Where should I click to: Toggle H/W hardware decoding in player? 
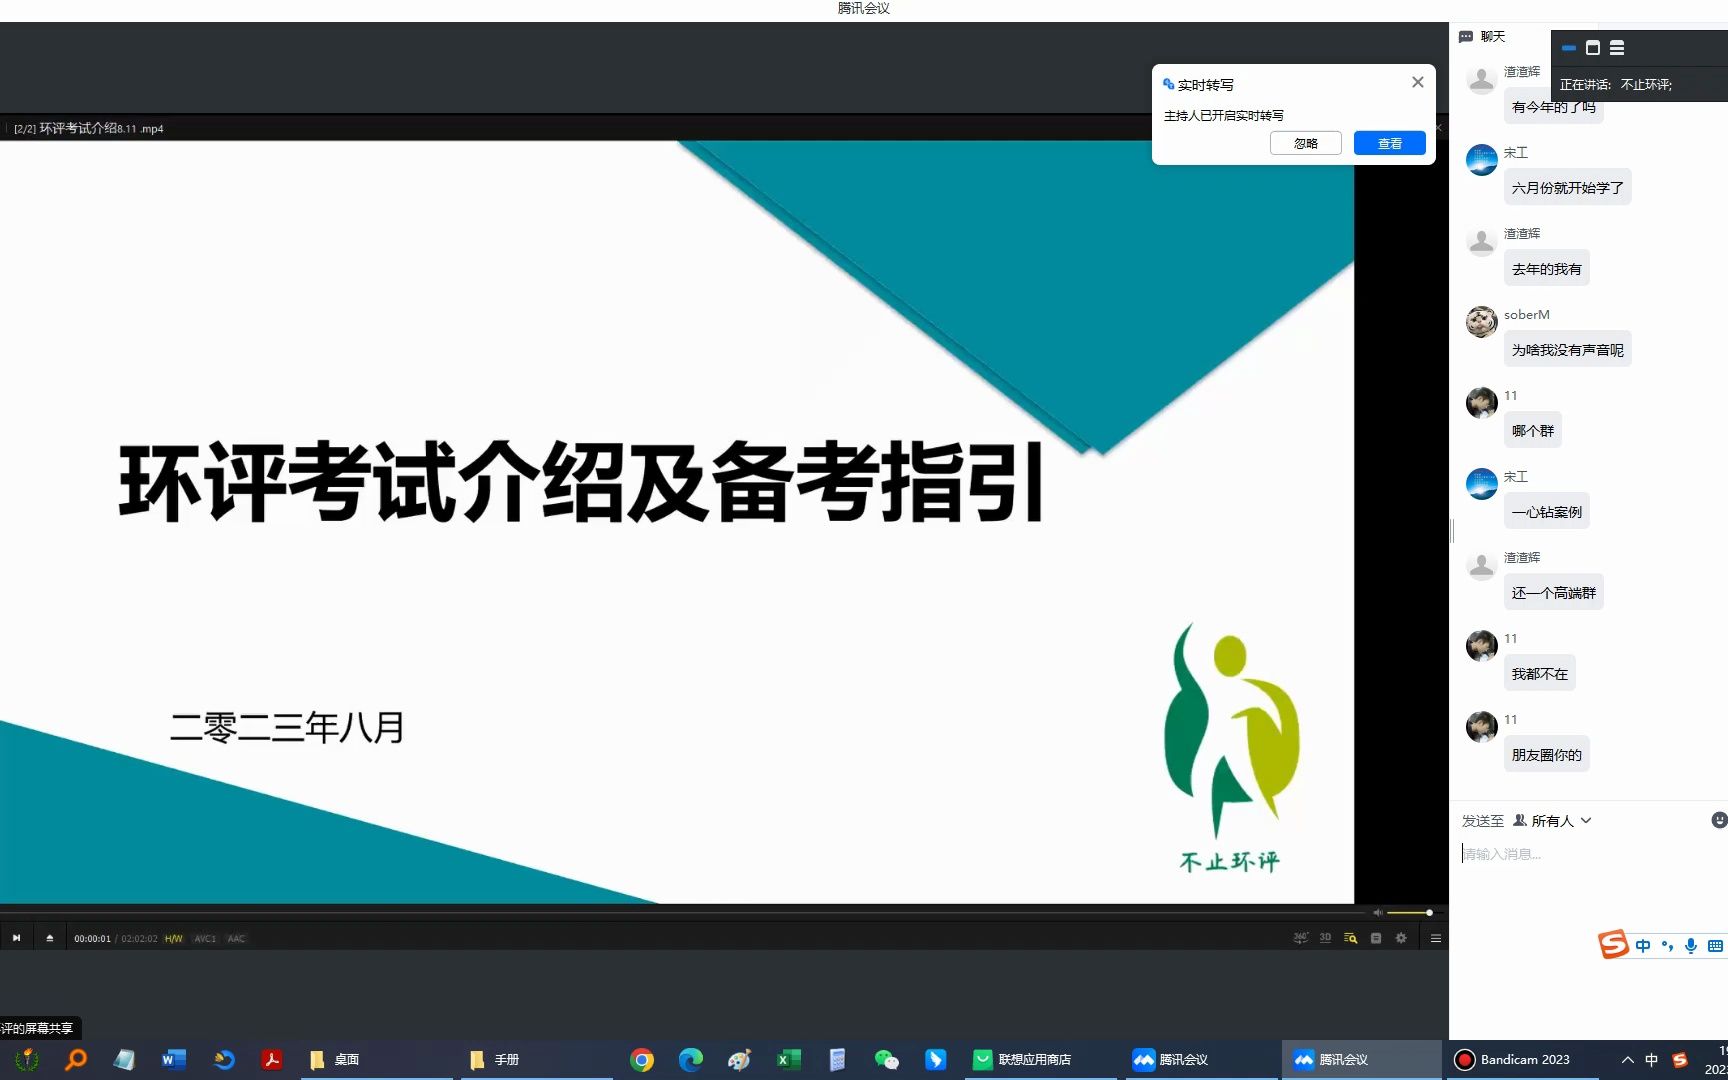click(x=172, y=938)
